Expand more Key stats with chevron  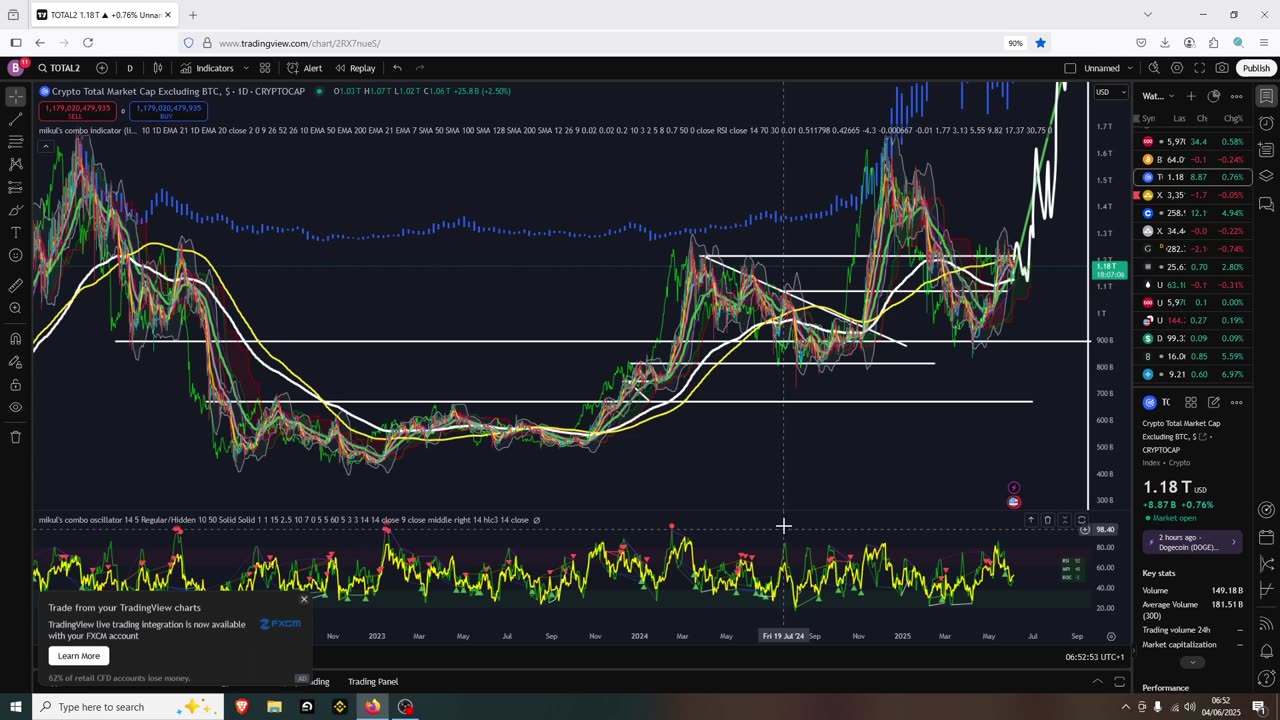[x=1191, y=662]
